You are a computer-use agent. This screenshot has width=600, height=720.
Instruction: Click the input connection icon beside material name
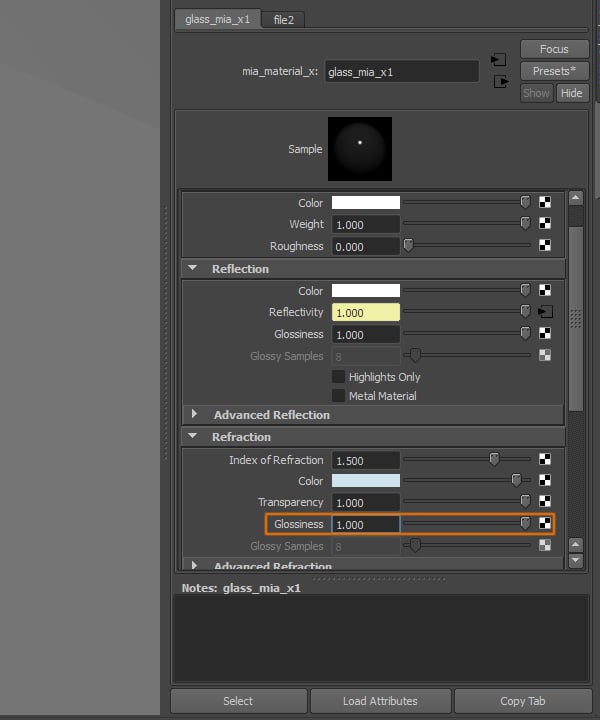coord(499,61)
